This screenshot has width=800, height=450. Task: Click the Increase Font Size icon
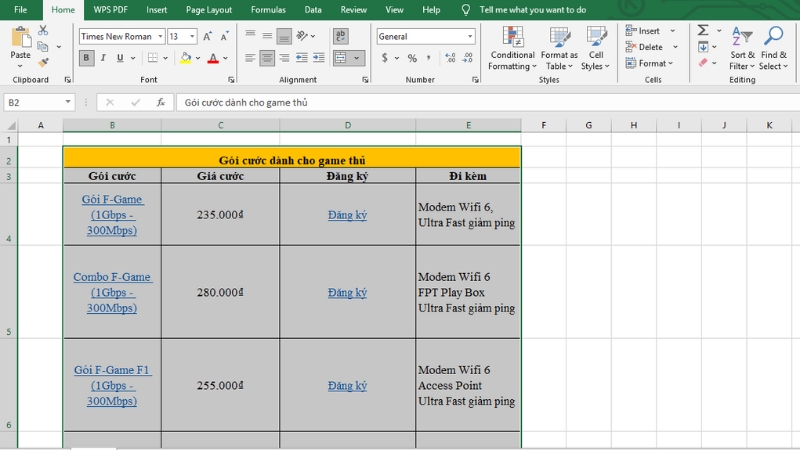[208, 36]
